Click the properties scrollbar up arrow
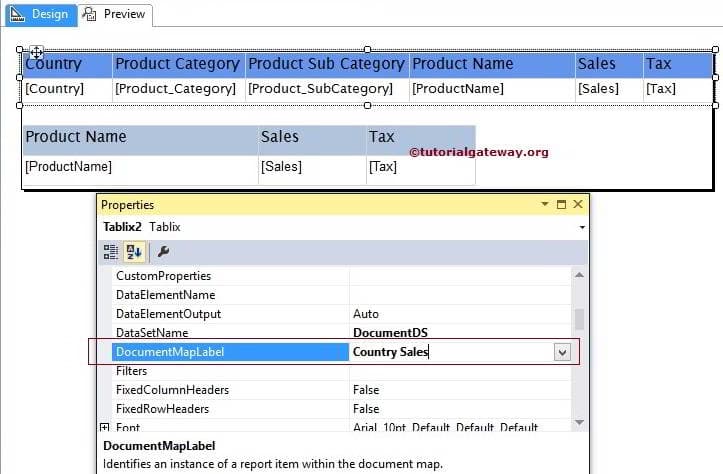Viewport: 723px width, 474px height. 580,275
